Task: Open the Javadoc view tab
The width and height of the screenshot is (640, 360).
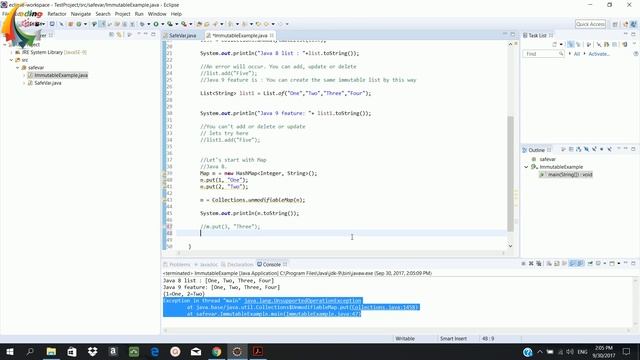Action: pyautogui.click(x=207, y=264)
